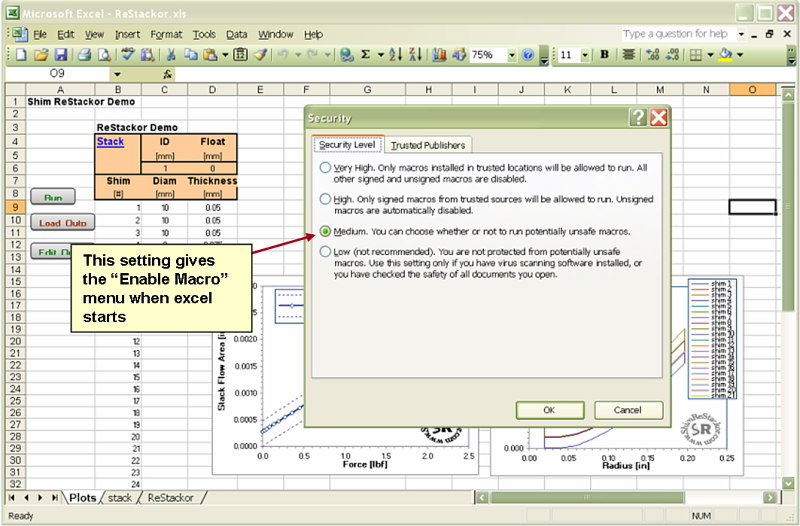Image resolution: width=800 pixels, height=526 pixels.
Task: Select the Security Level tab
Action: (x=347, y=145)
